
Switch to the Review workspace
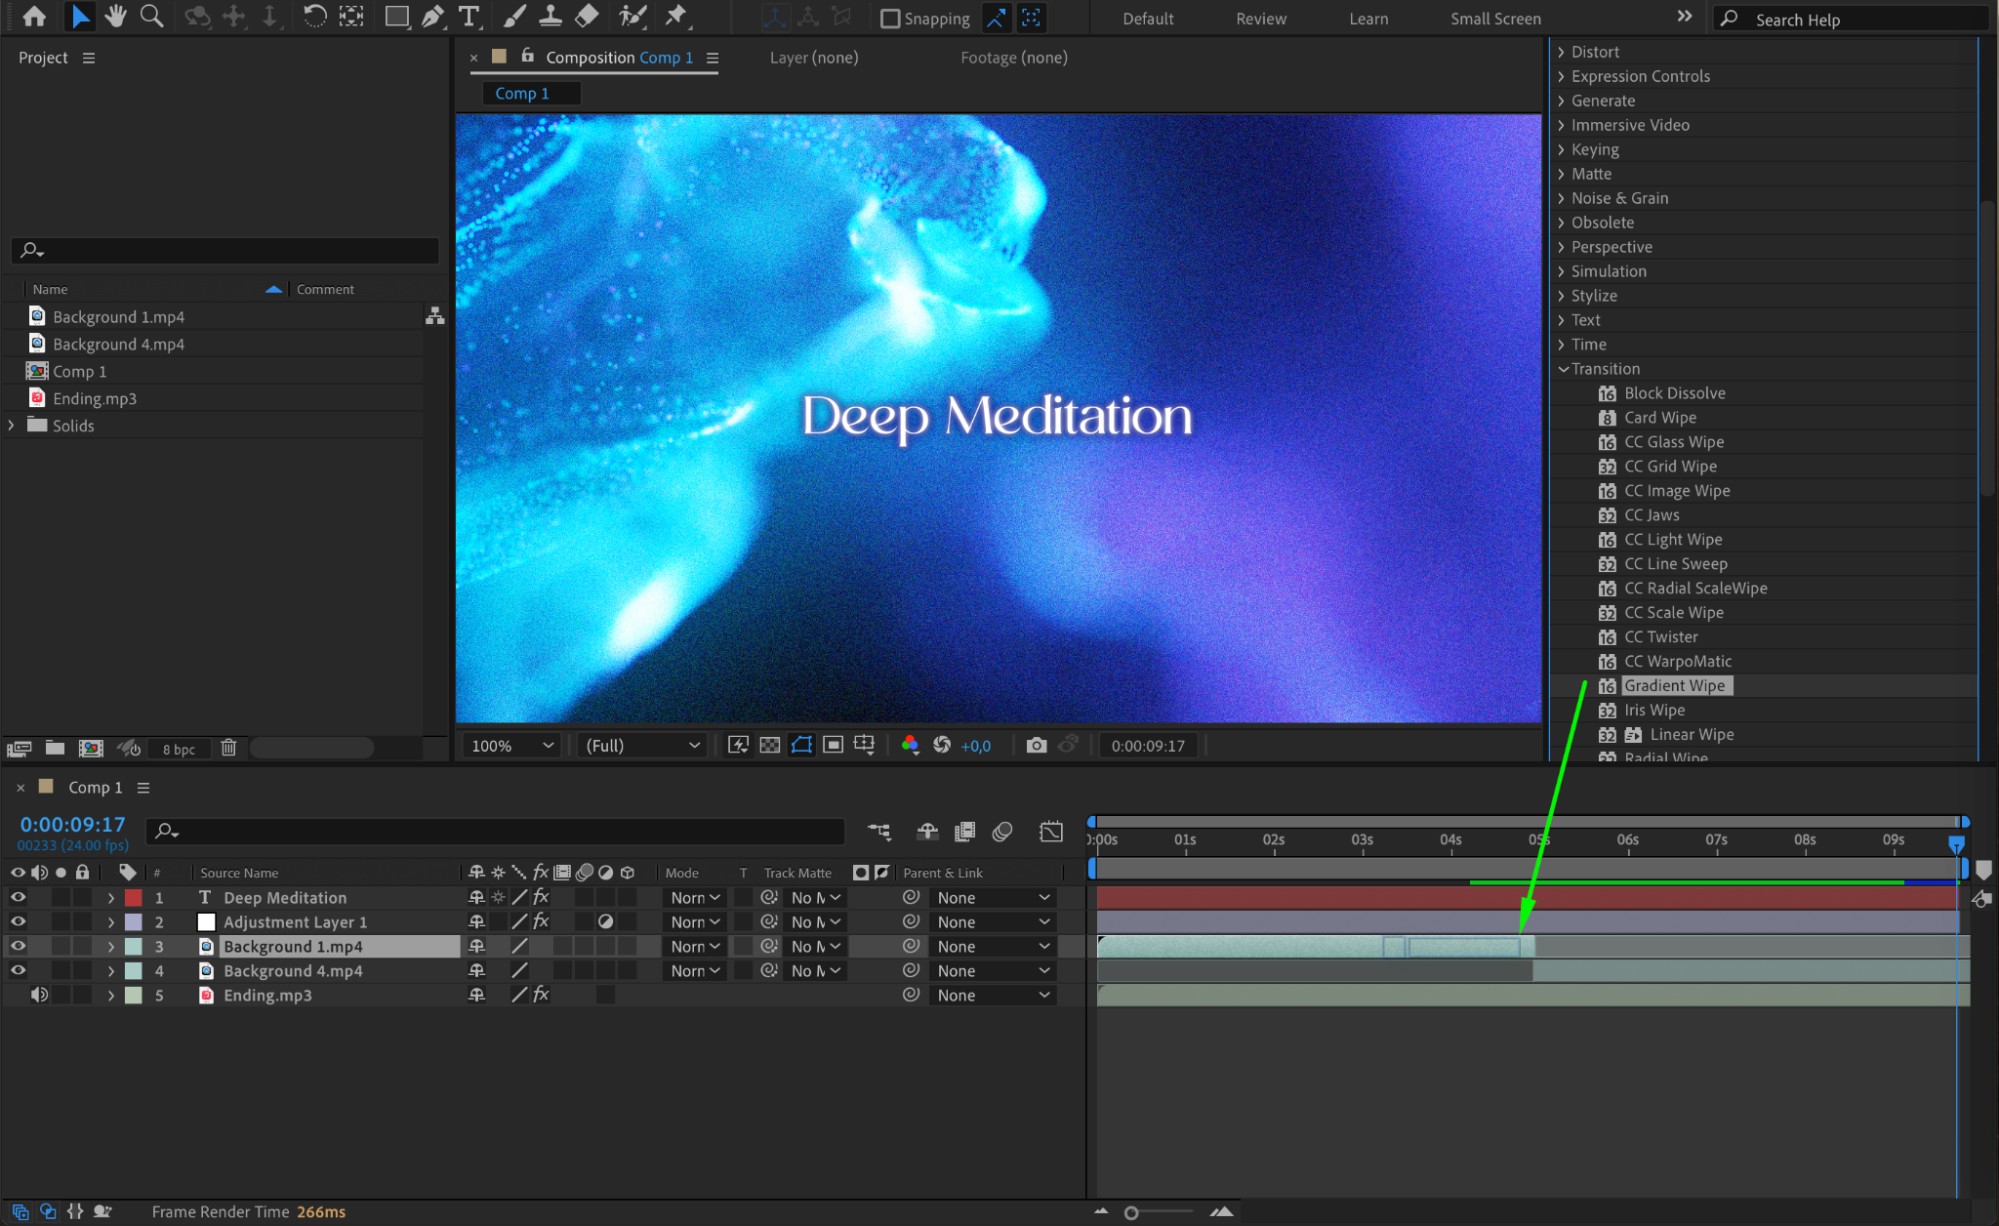tap(1260, 18)
